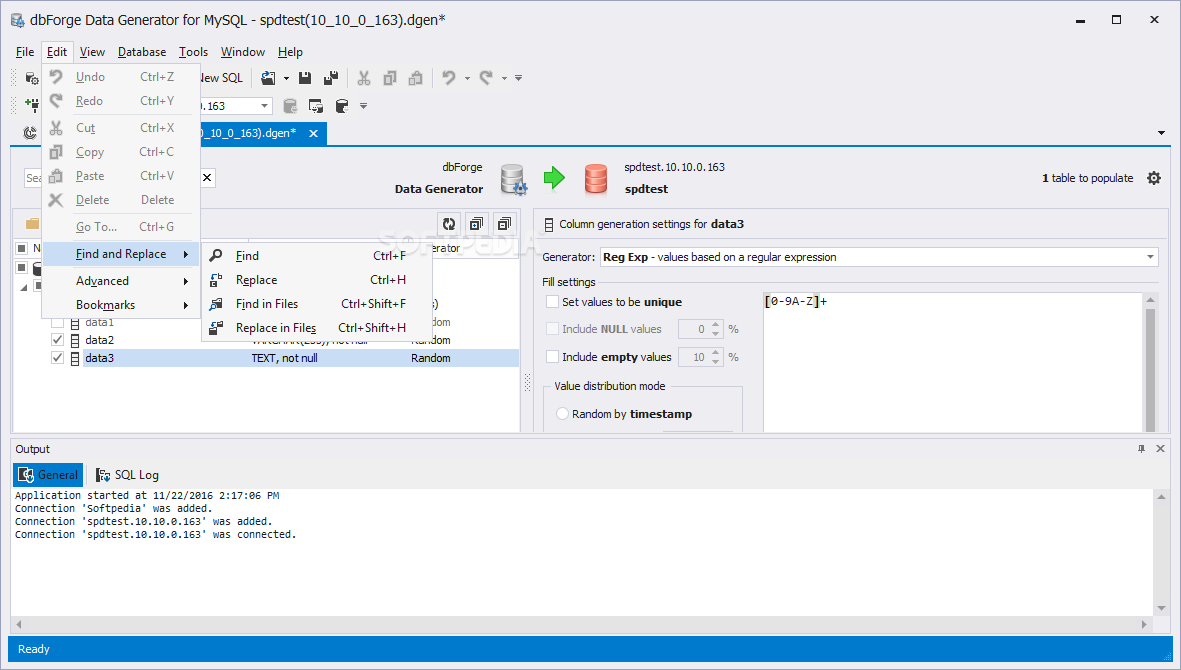Screen dimensions: 1181x670
Task: Enable Set values to be unique
Action: [553, 302]
